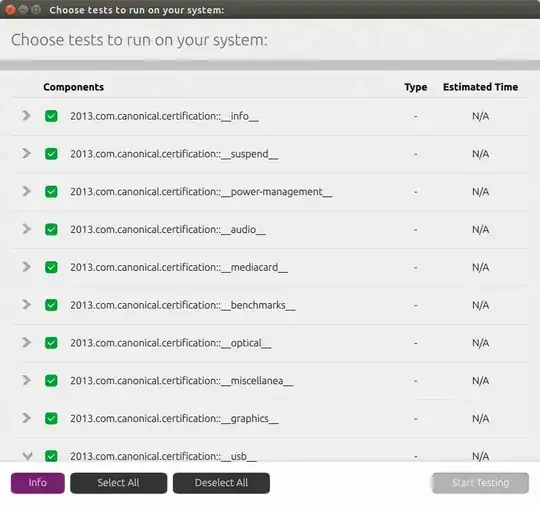Uncheck the __mediacard__ checkbox

[51, 267]
